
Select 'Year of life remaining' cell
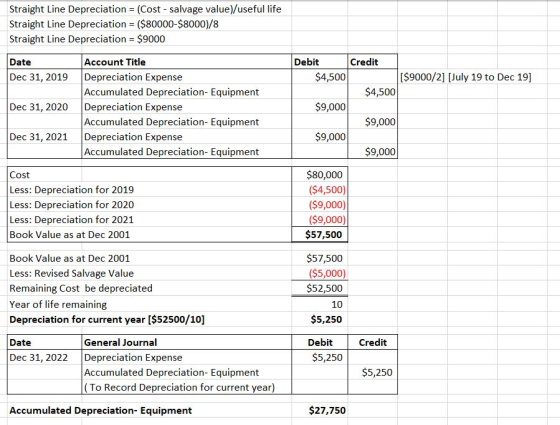[x=58, y=304]
